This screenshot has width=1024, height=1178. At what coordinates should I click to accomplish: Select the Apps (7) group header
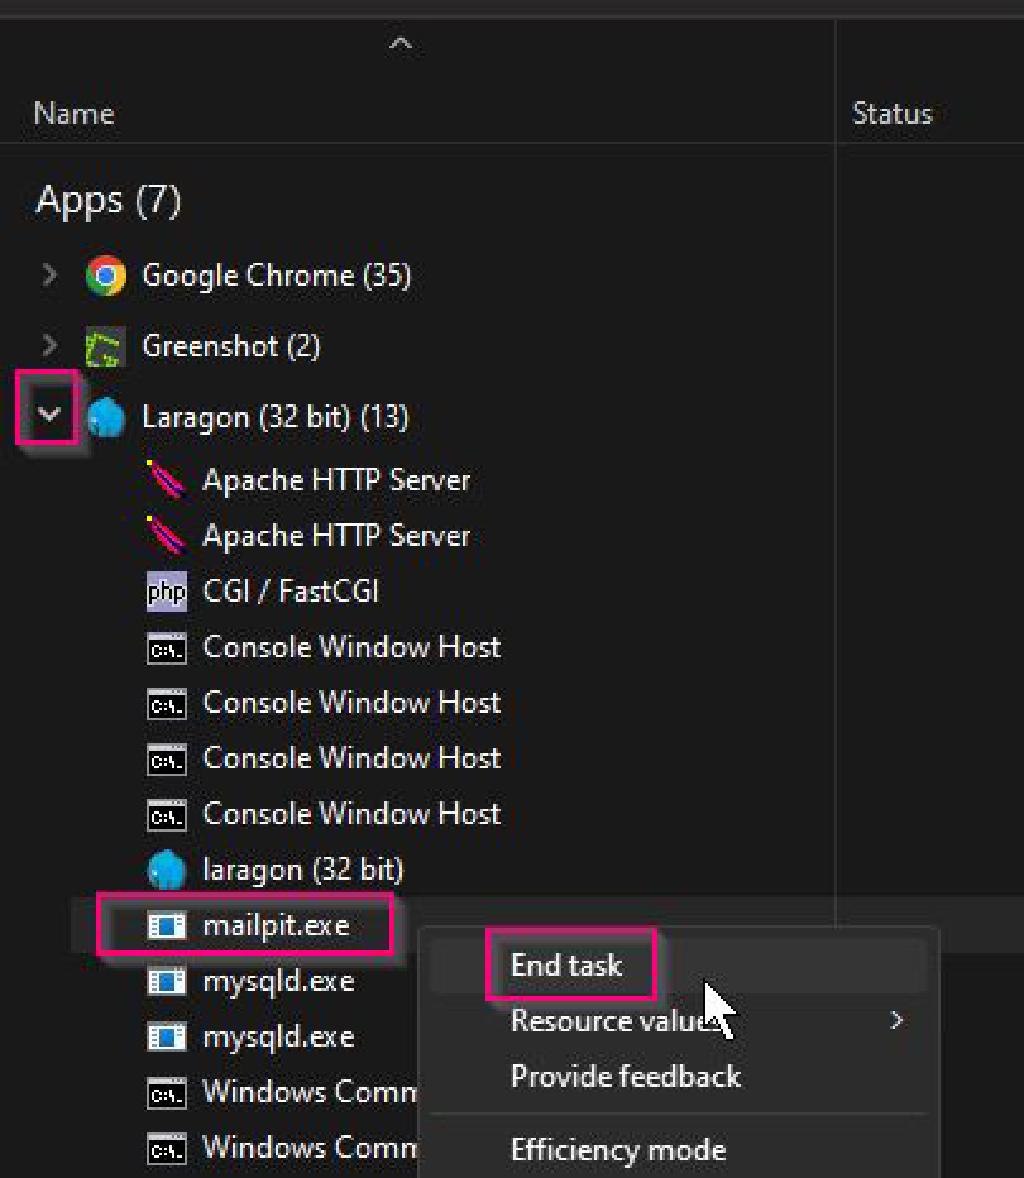coord(107,201)
